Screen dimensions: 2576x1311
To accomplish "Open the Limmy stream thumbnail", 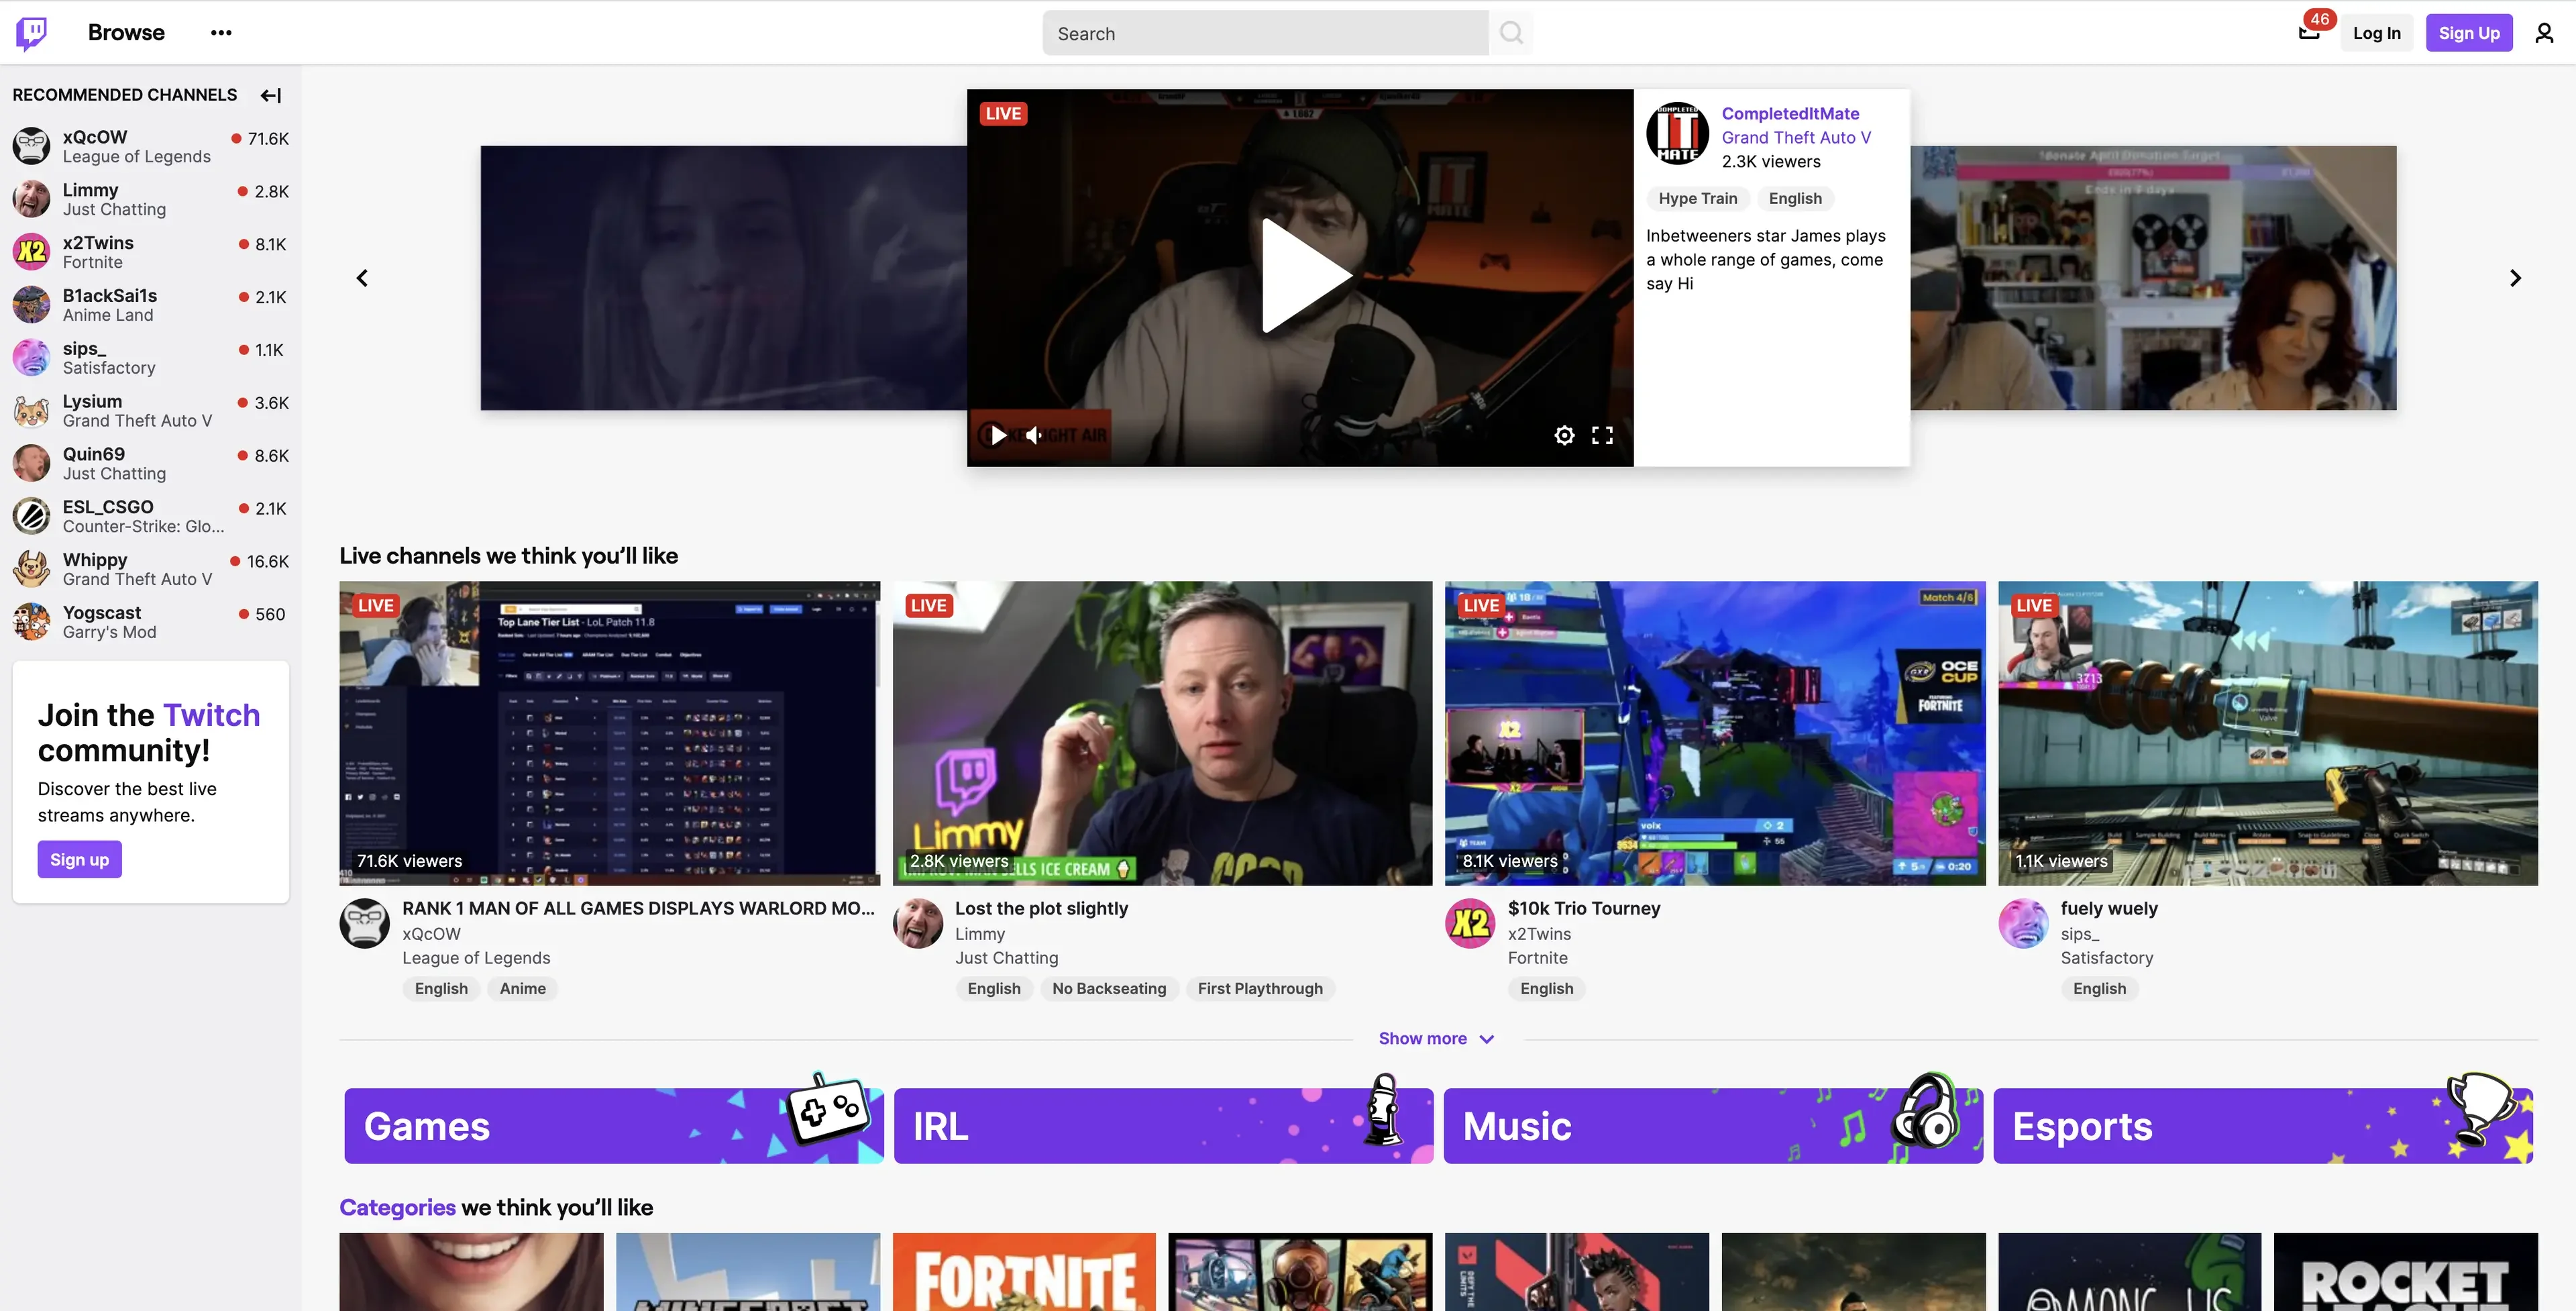I will coord(1162,733).
